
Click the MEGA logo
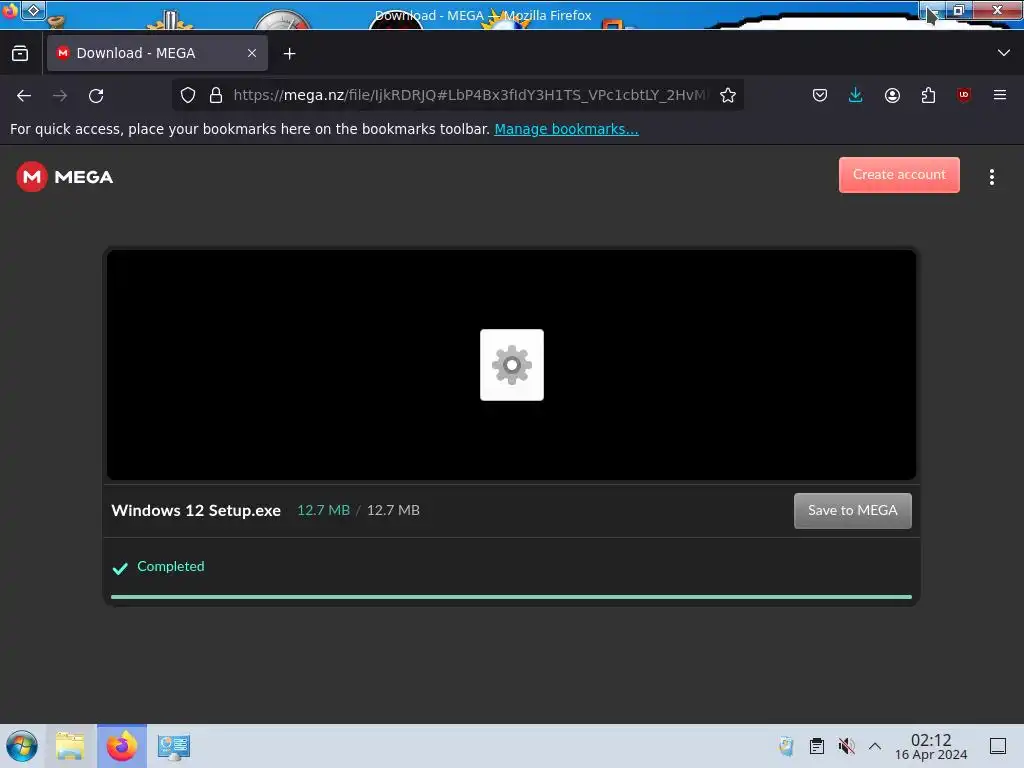point(65,176)
